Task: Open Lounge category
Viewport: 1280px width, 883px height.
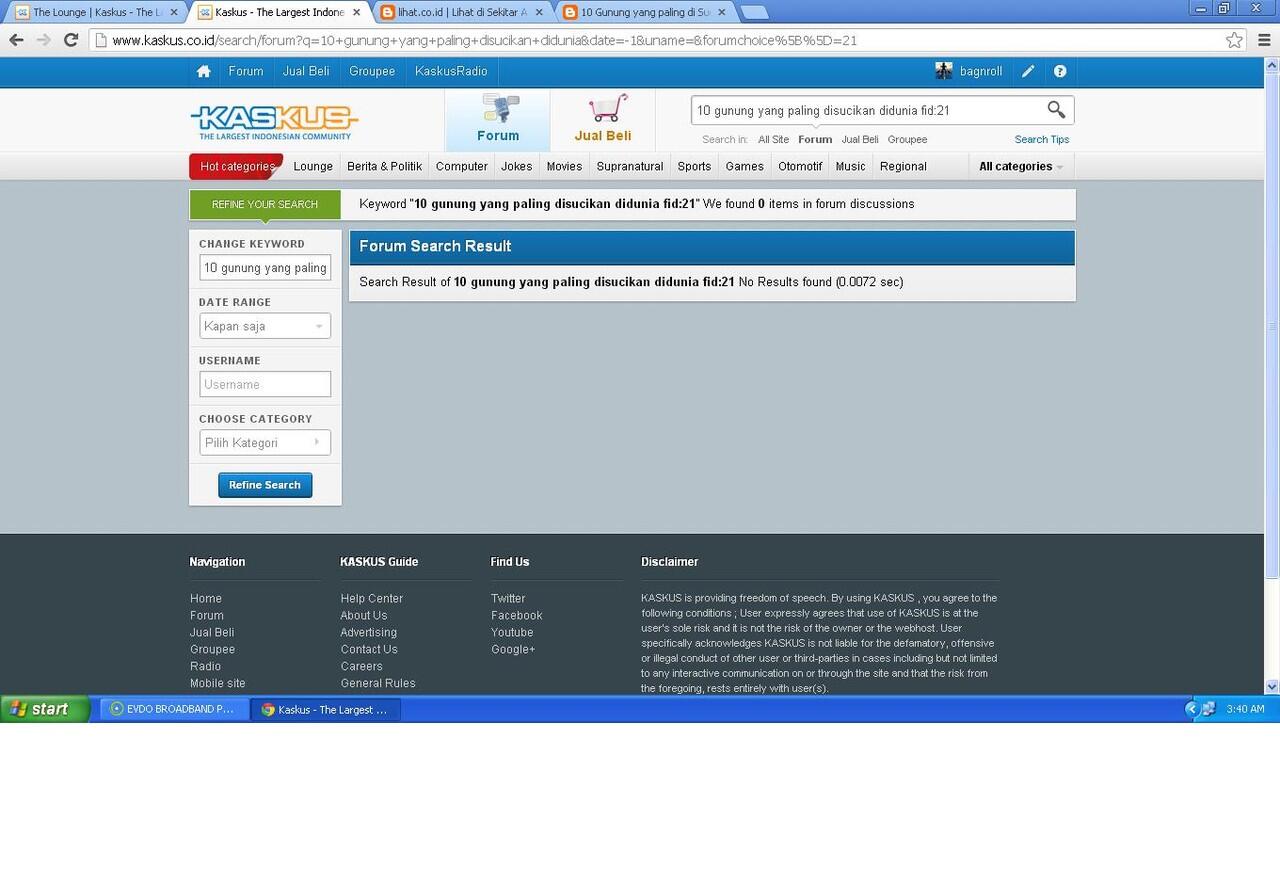Action: (313, 167)
